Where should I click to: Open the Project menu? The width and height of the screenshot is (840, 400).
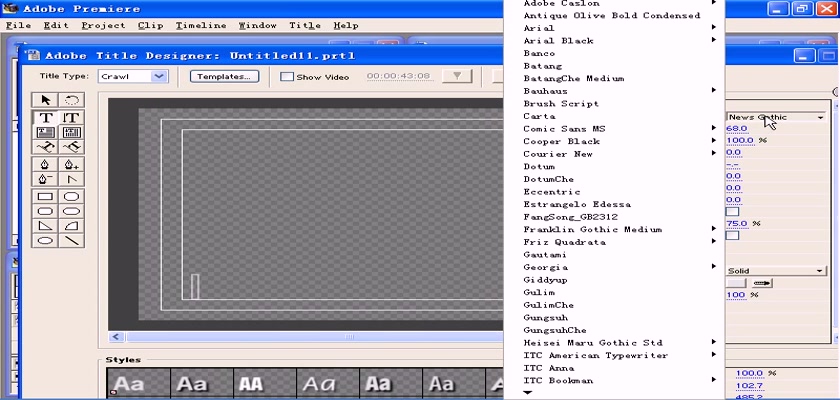[103, 25]
